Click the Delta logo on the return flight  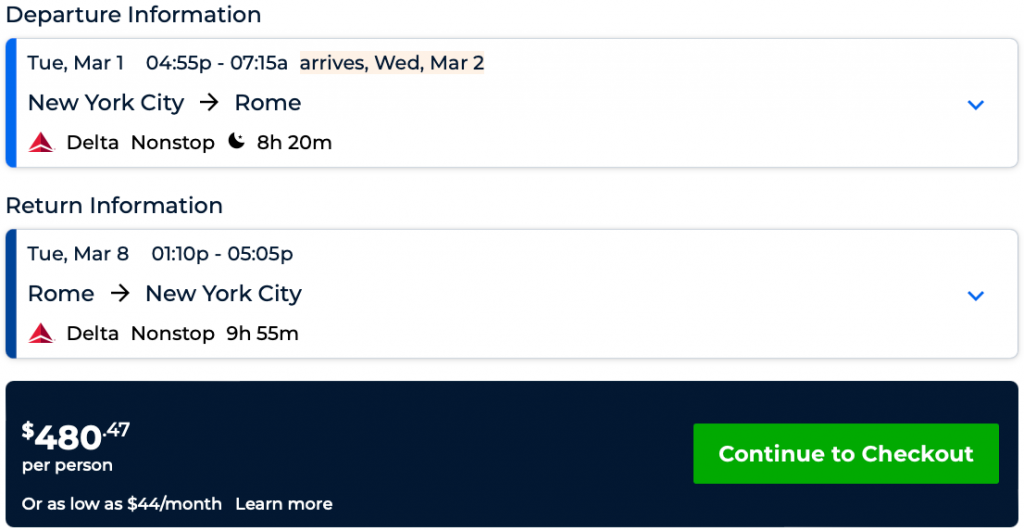(41, 334)
